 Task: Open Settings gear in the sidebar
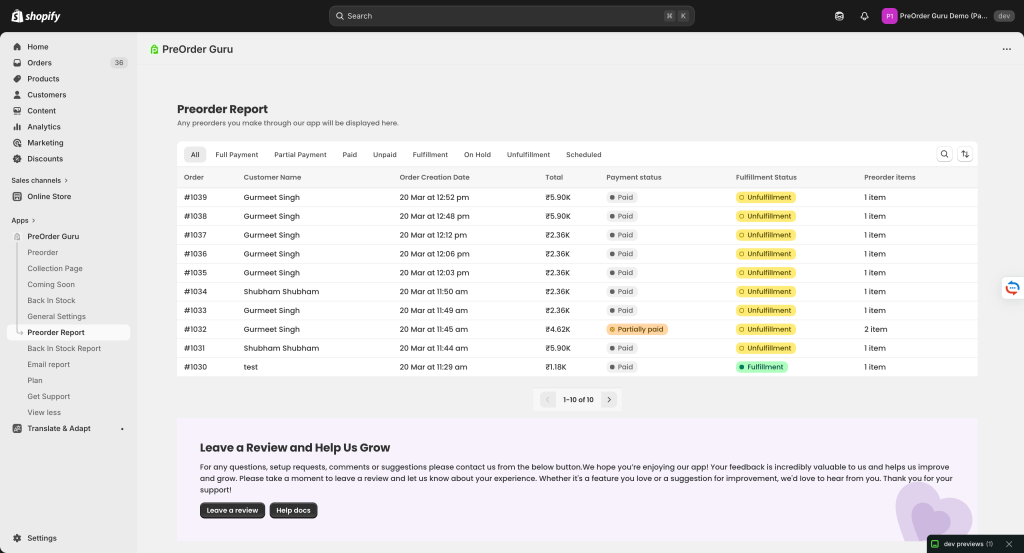17,538
